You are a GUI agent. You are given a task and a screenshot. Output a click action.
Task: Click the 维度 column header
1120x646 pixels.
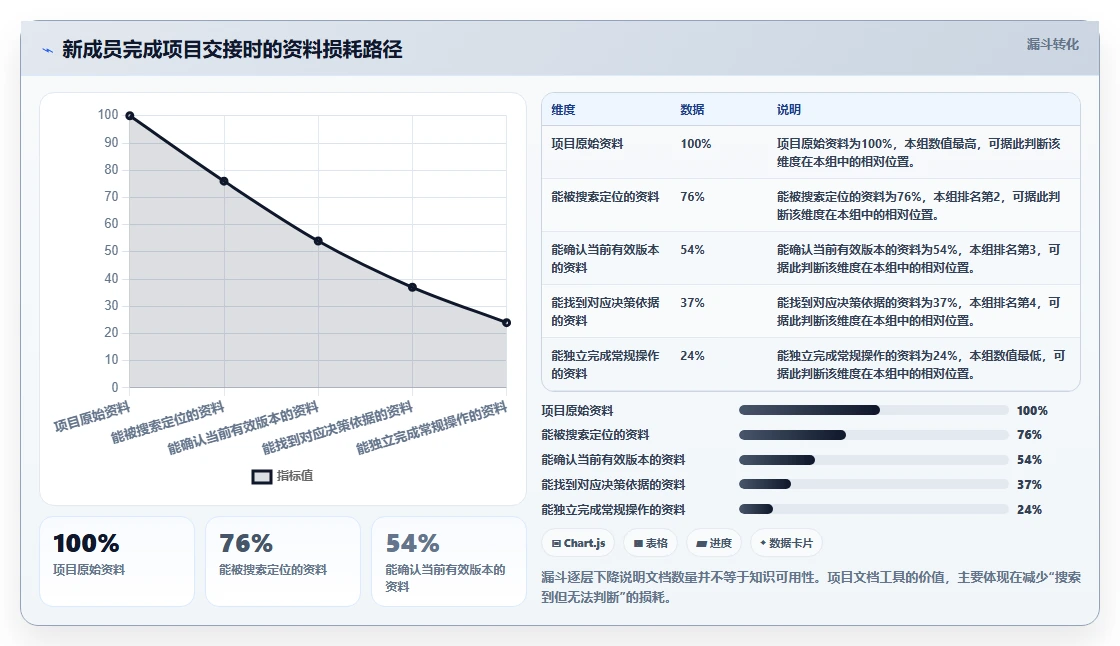coord(563,110)
